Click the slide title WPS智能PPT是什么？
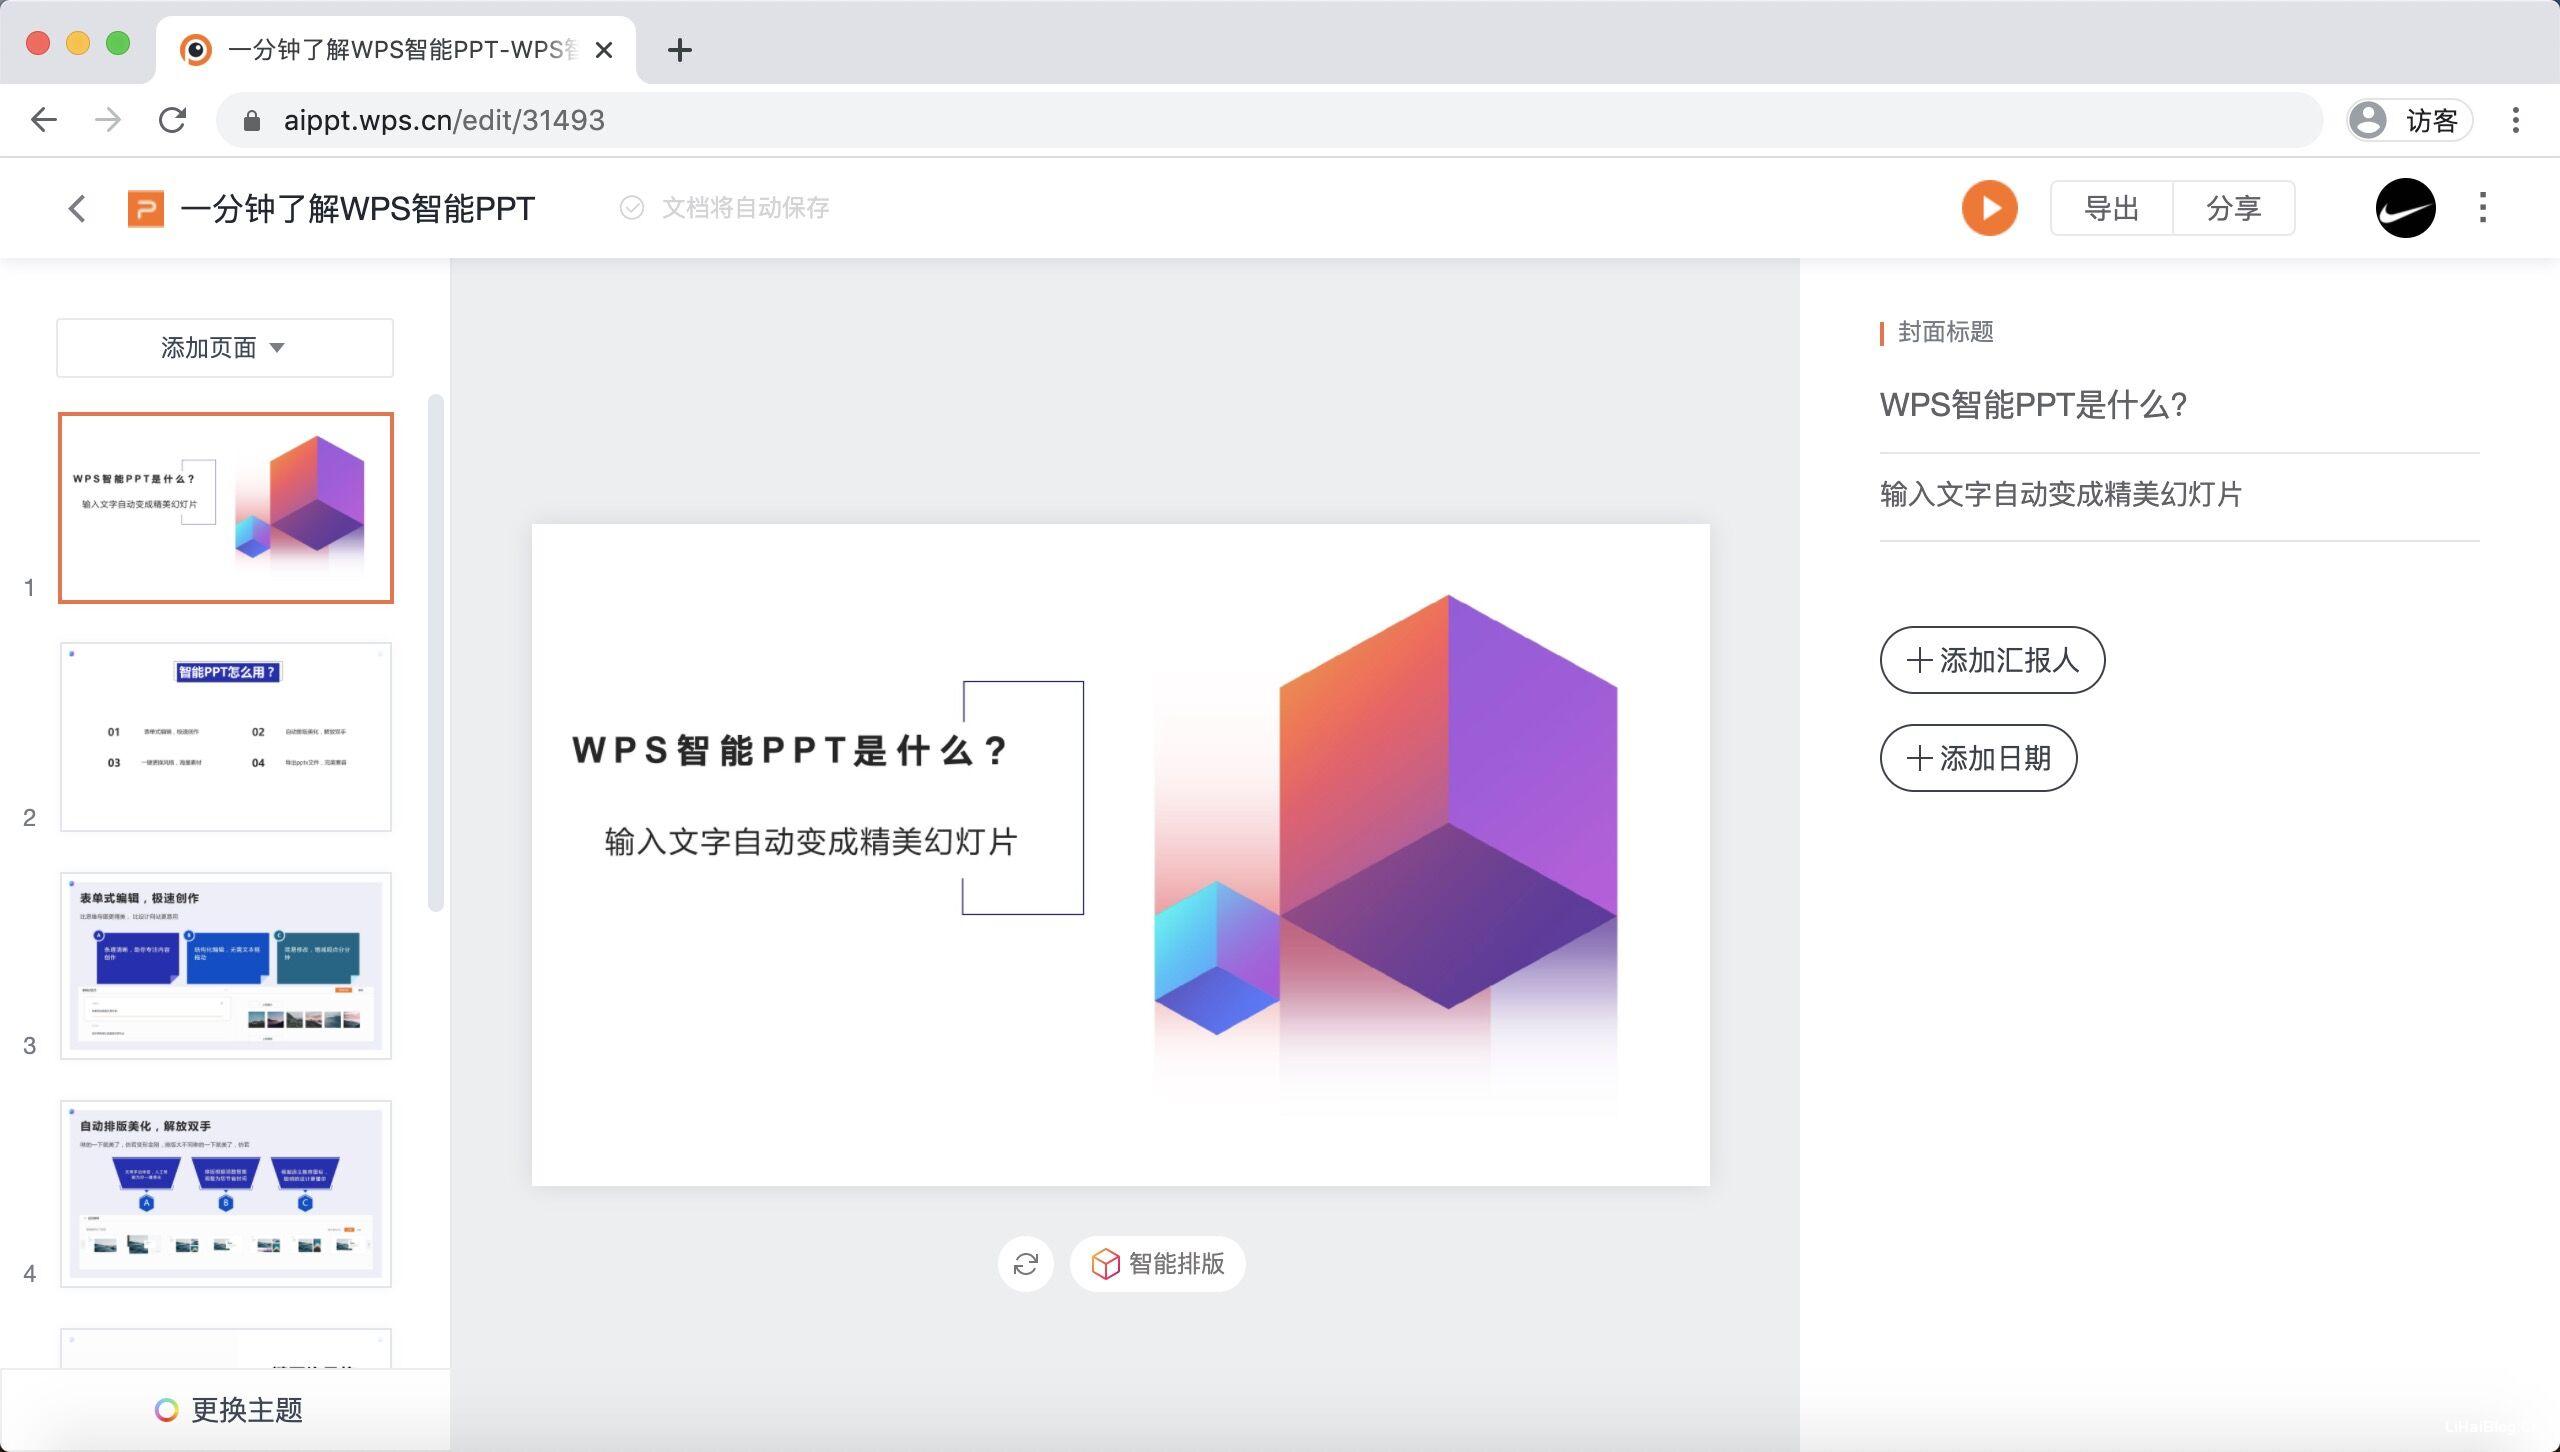2560x1452 pixels. [x=790, y=750]
